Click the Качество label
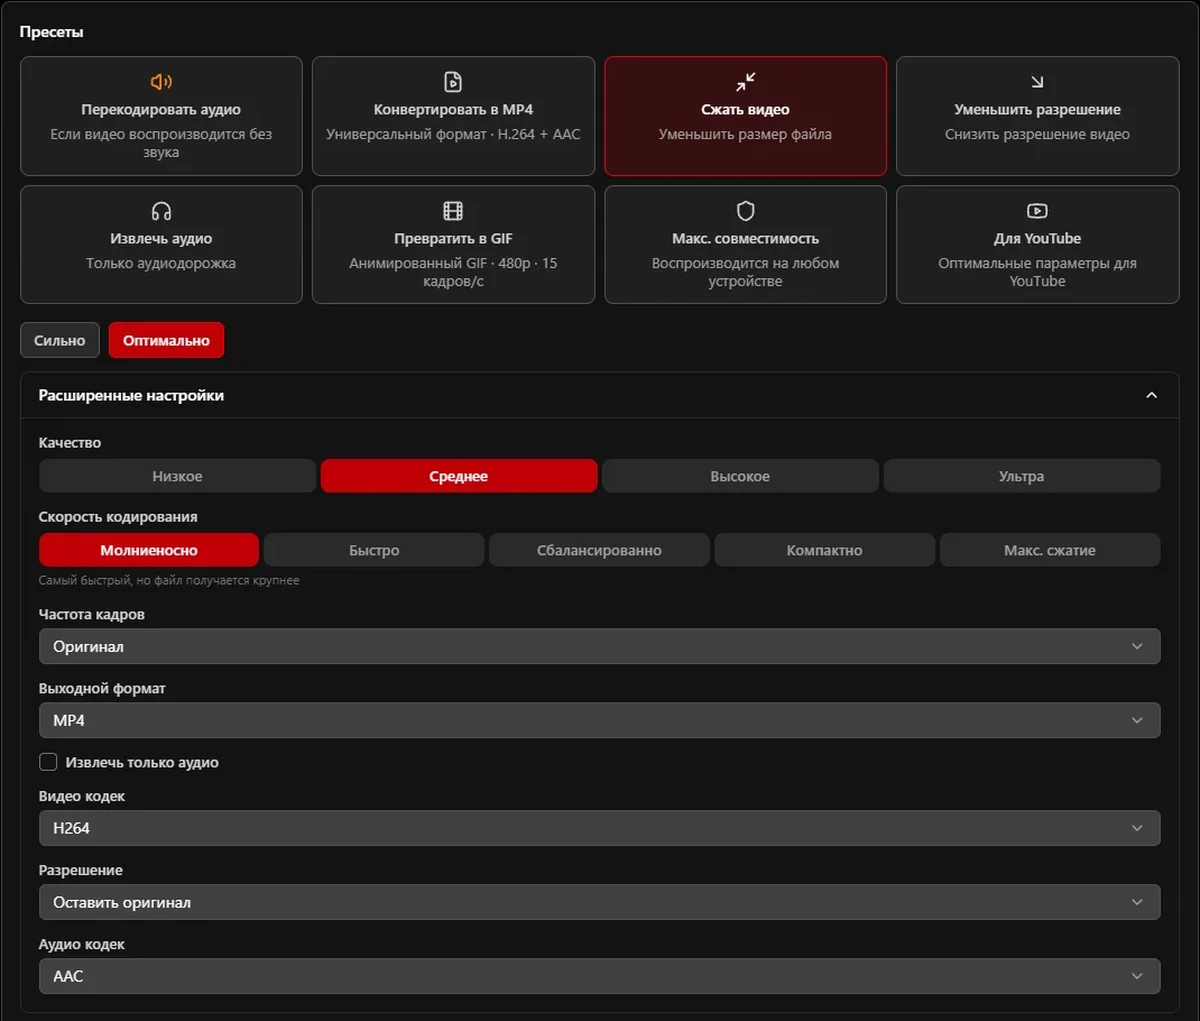 pos(70,442)
